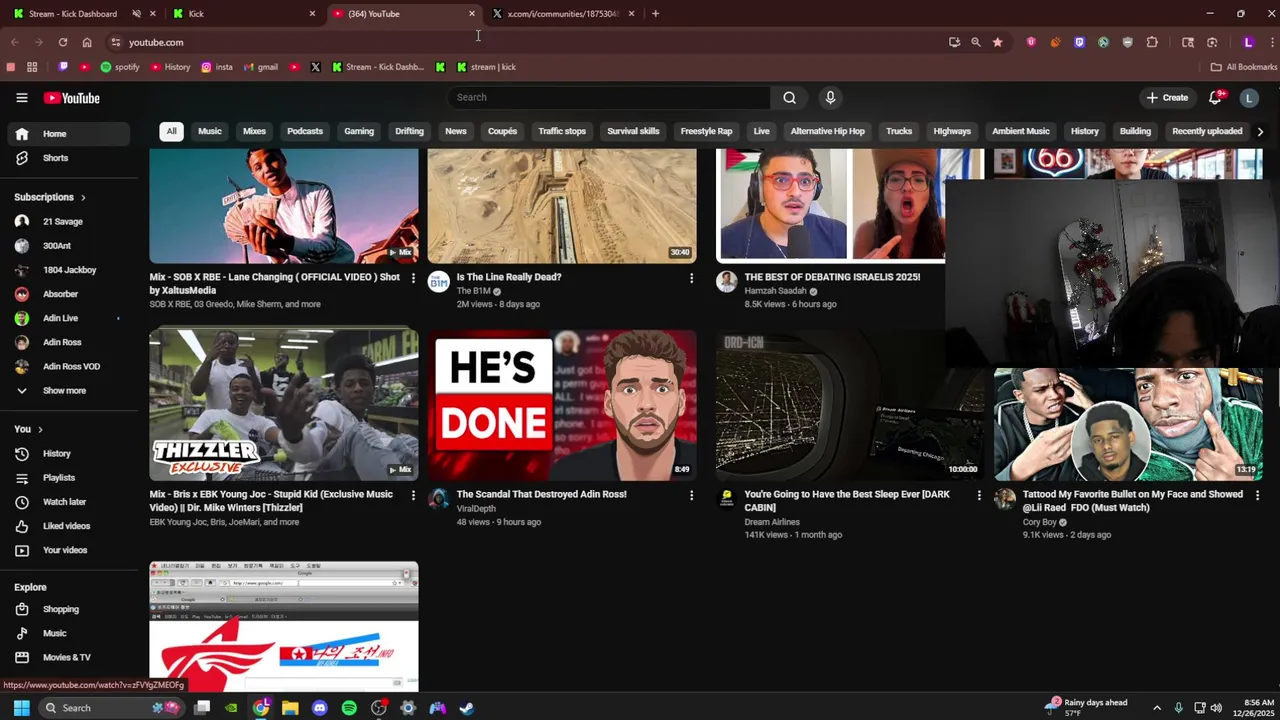1280x720 pixels.
Task: Bookmark this page with star icon
Action: [997, 42]
